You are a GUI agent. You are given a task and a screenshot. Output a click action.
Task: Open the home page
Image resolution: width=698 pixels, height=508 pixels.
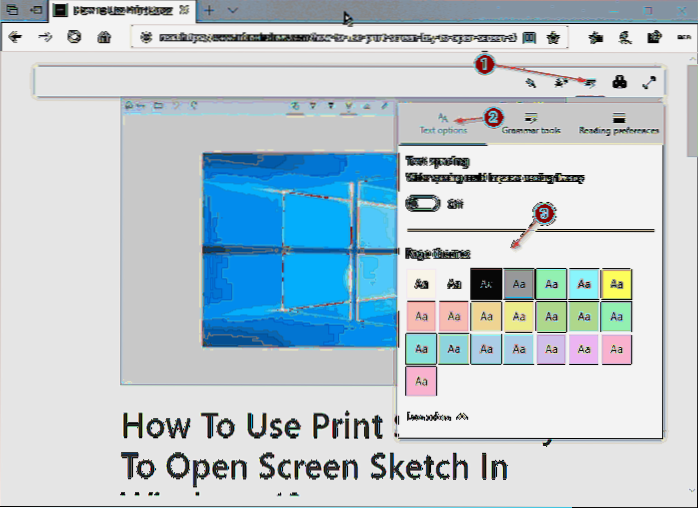tap(104, 37)
